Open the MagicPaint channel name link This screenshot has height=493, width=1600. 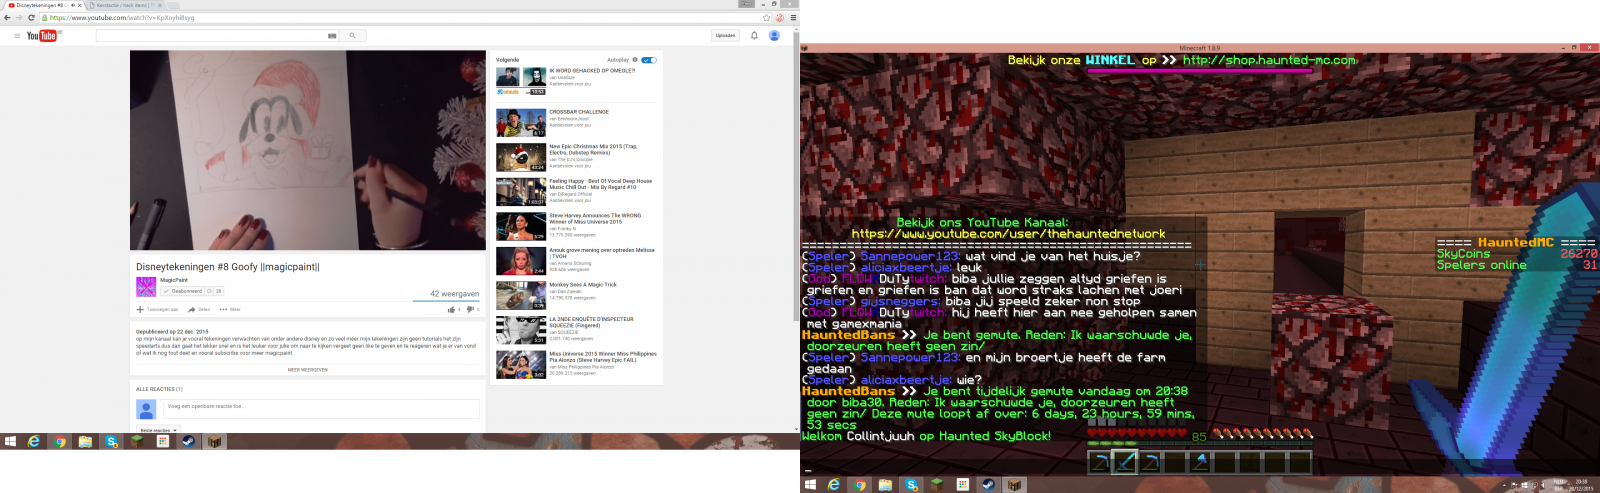174,280
